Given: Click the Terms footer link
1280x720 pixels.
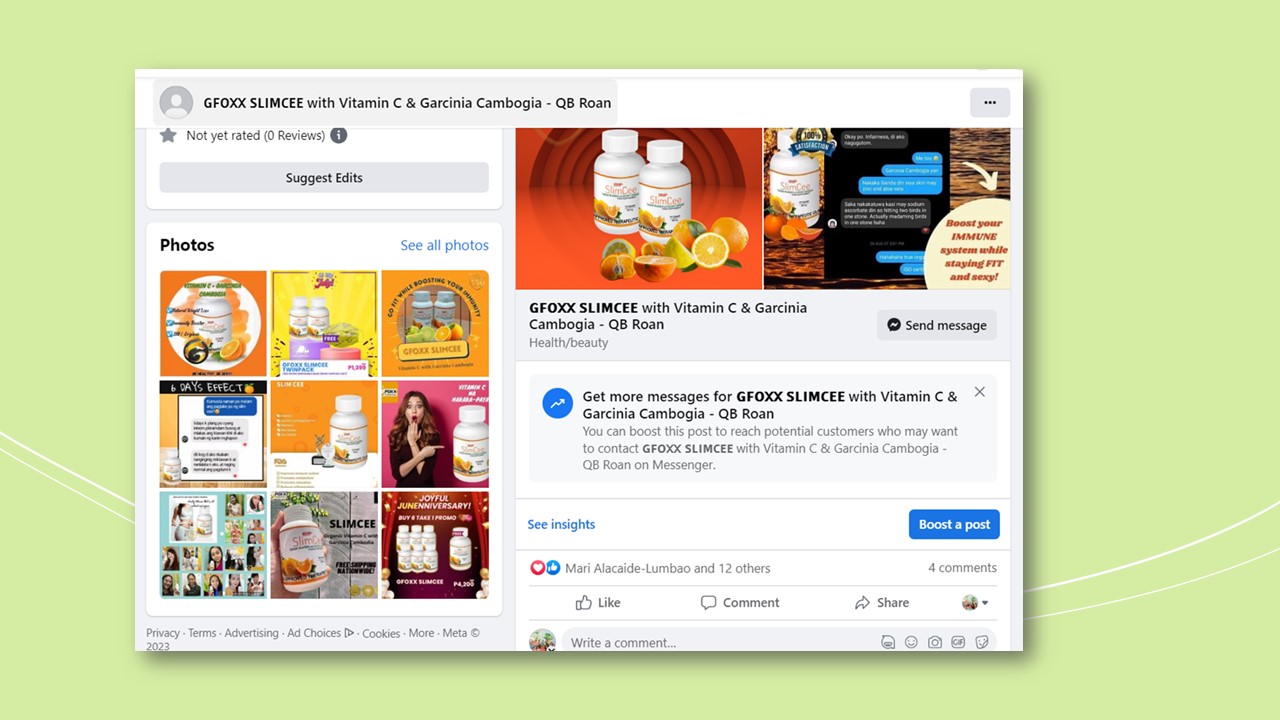Looking at the screenshot, I should coord(202,633).
